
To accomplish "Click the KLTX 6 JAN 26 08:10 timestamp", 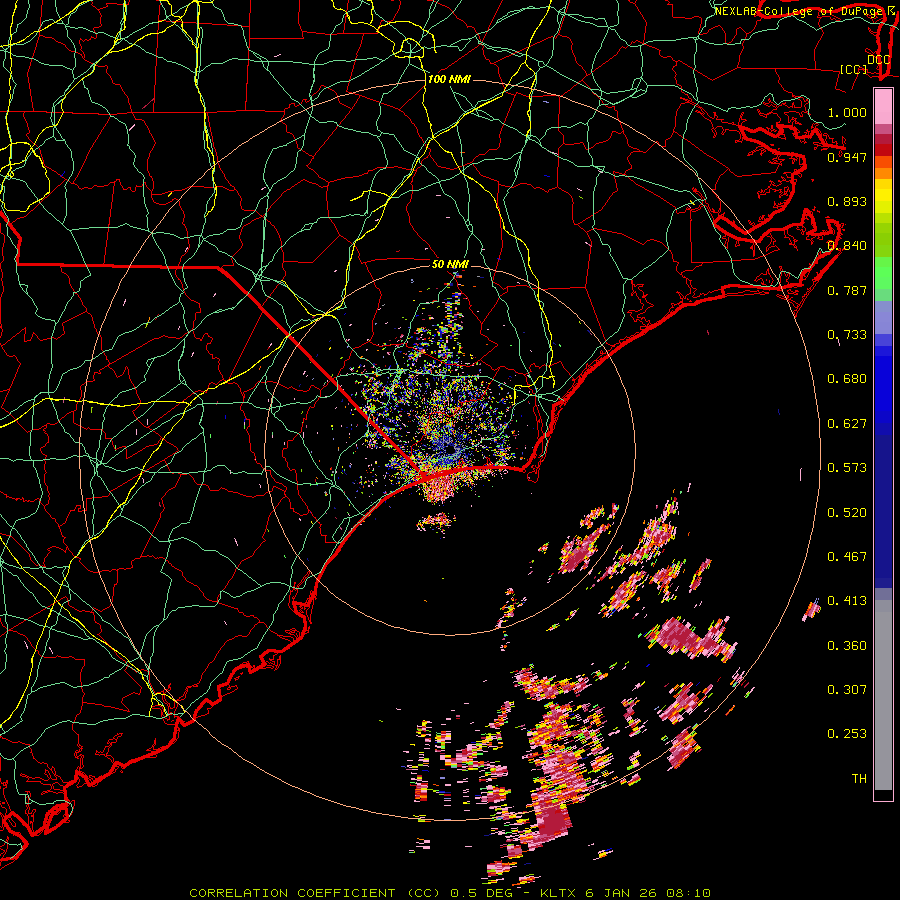I will coord(626,893).
